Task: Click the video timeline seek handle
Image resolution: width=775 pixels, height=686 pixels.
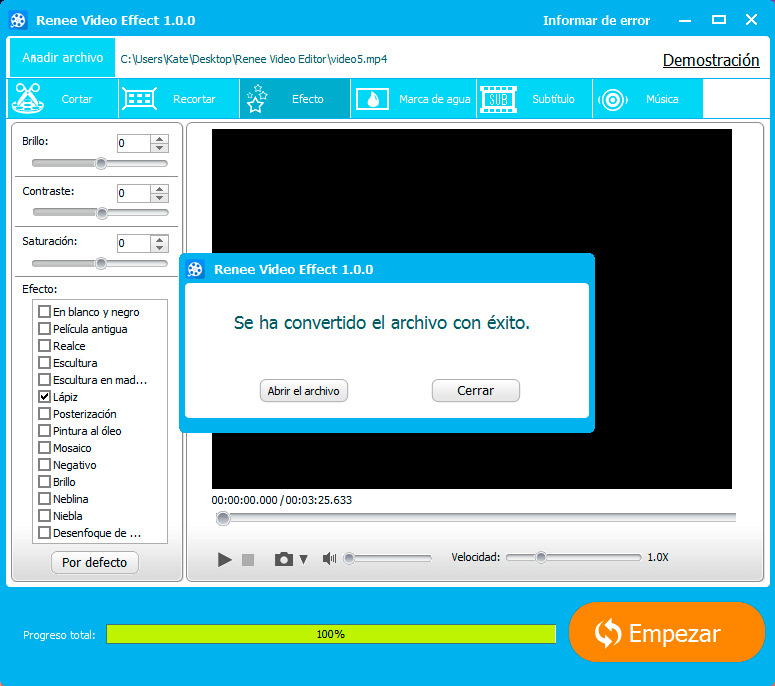Action: pyautogui.click(x=223, y=518)
